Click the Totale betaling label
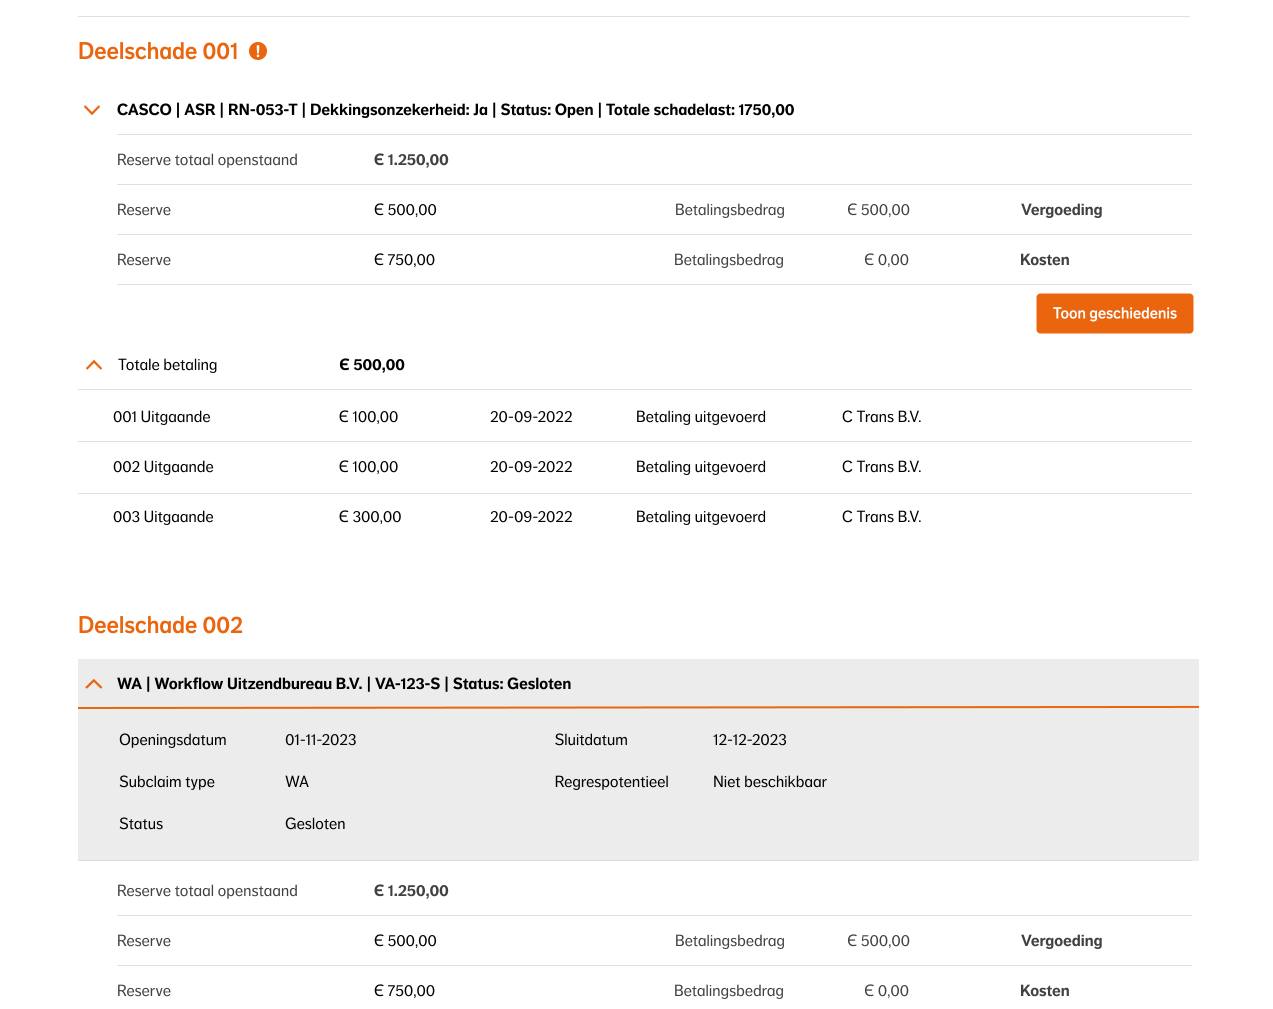The image size is (1273, 1009). [x=167, y=365]
